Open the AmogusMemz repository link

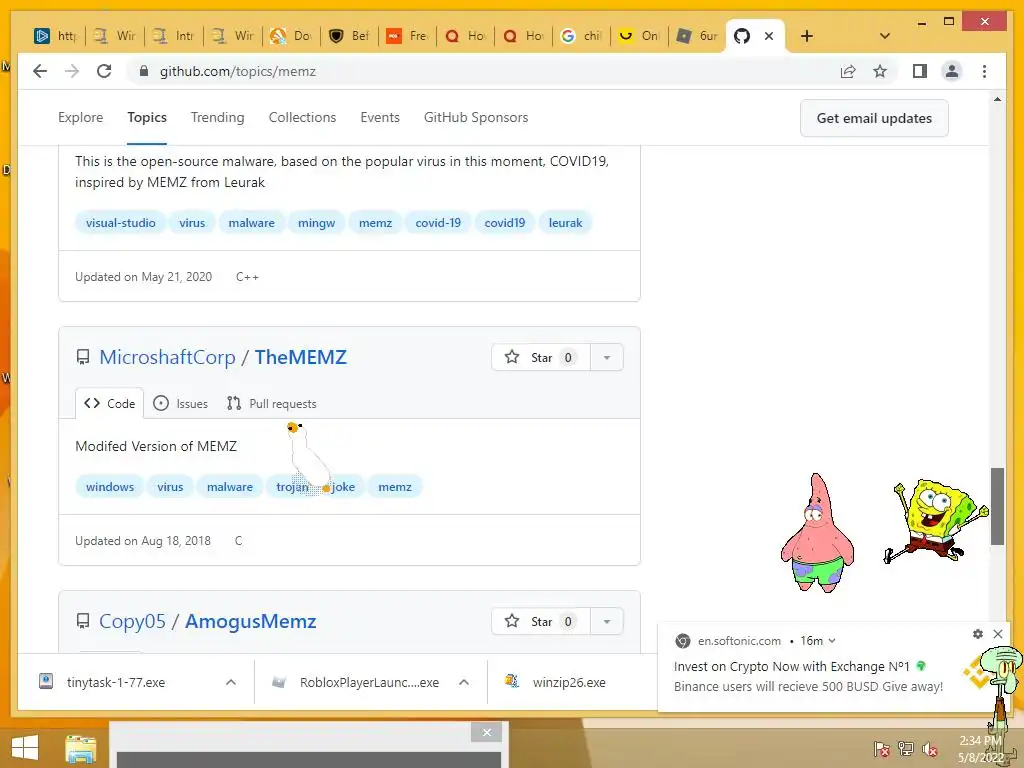251,621
